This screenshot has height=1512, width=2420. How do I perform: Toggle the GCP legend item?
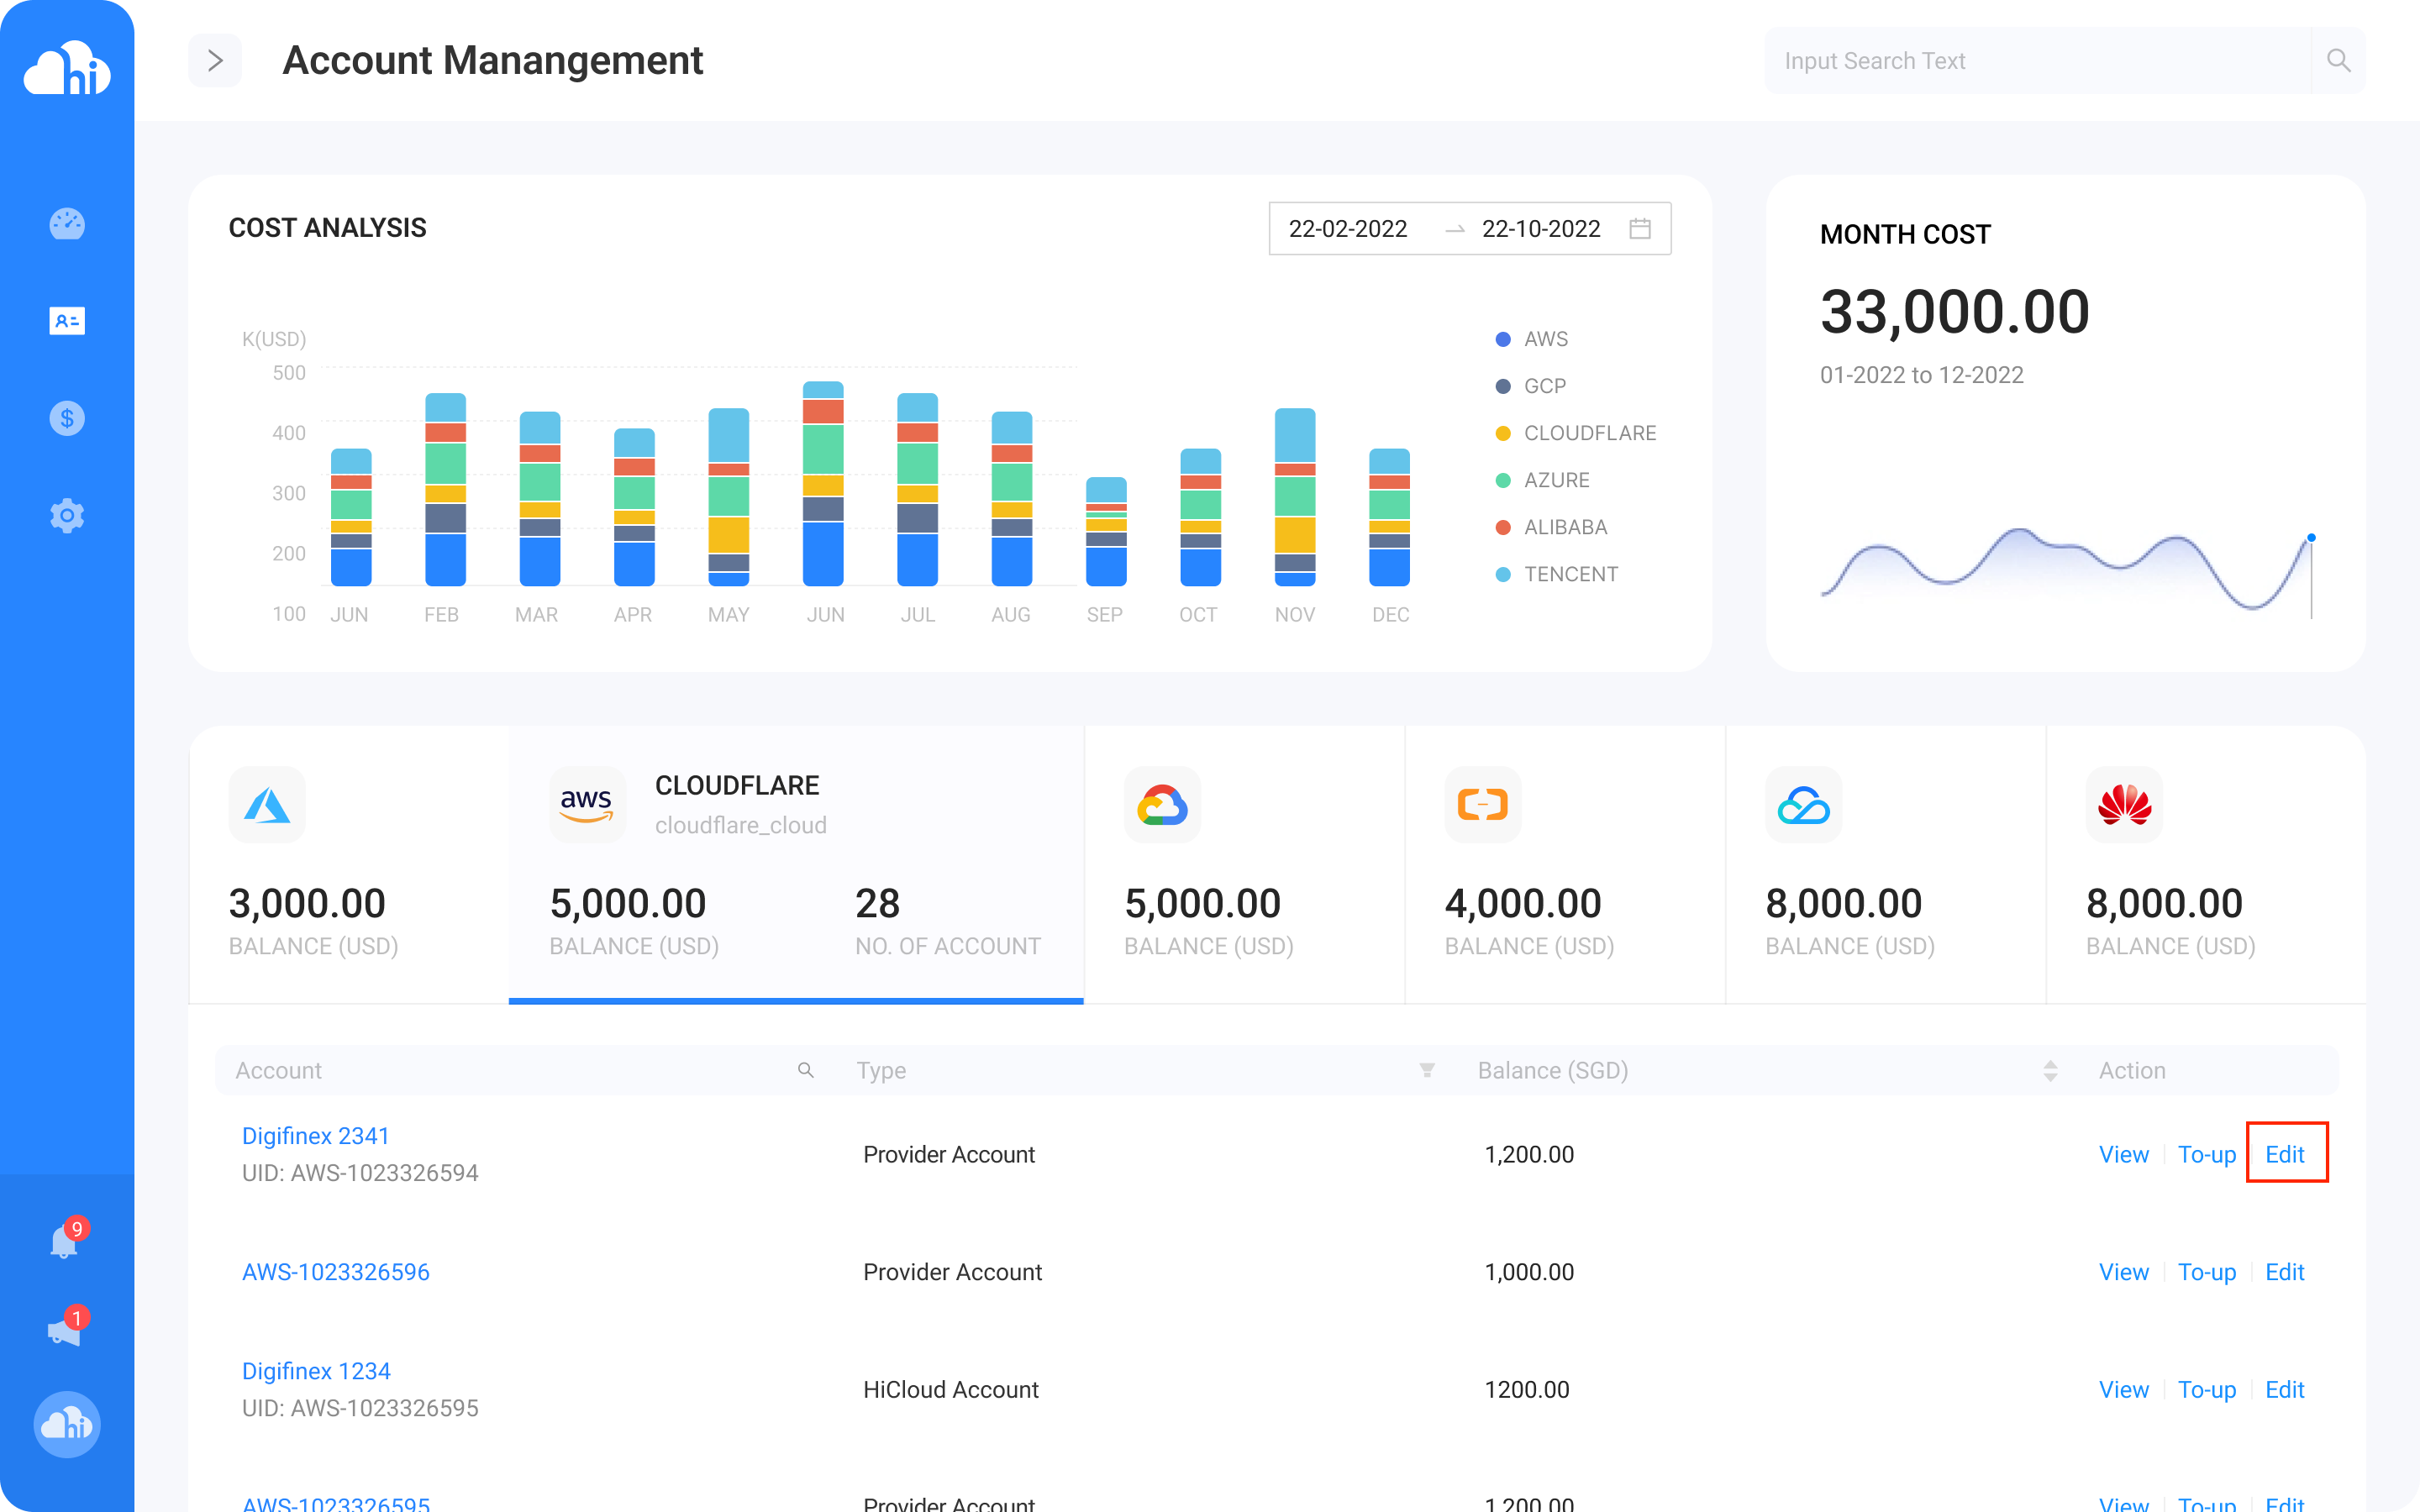pyautogui.click(x=1530, y=386)
